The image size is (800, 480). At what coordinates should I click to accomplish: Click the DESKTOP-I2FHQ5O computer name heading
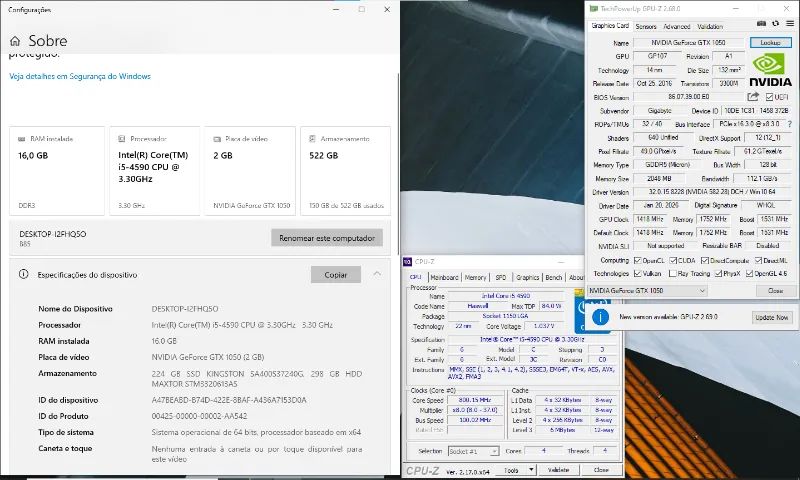click(x=53, y=234)
